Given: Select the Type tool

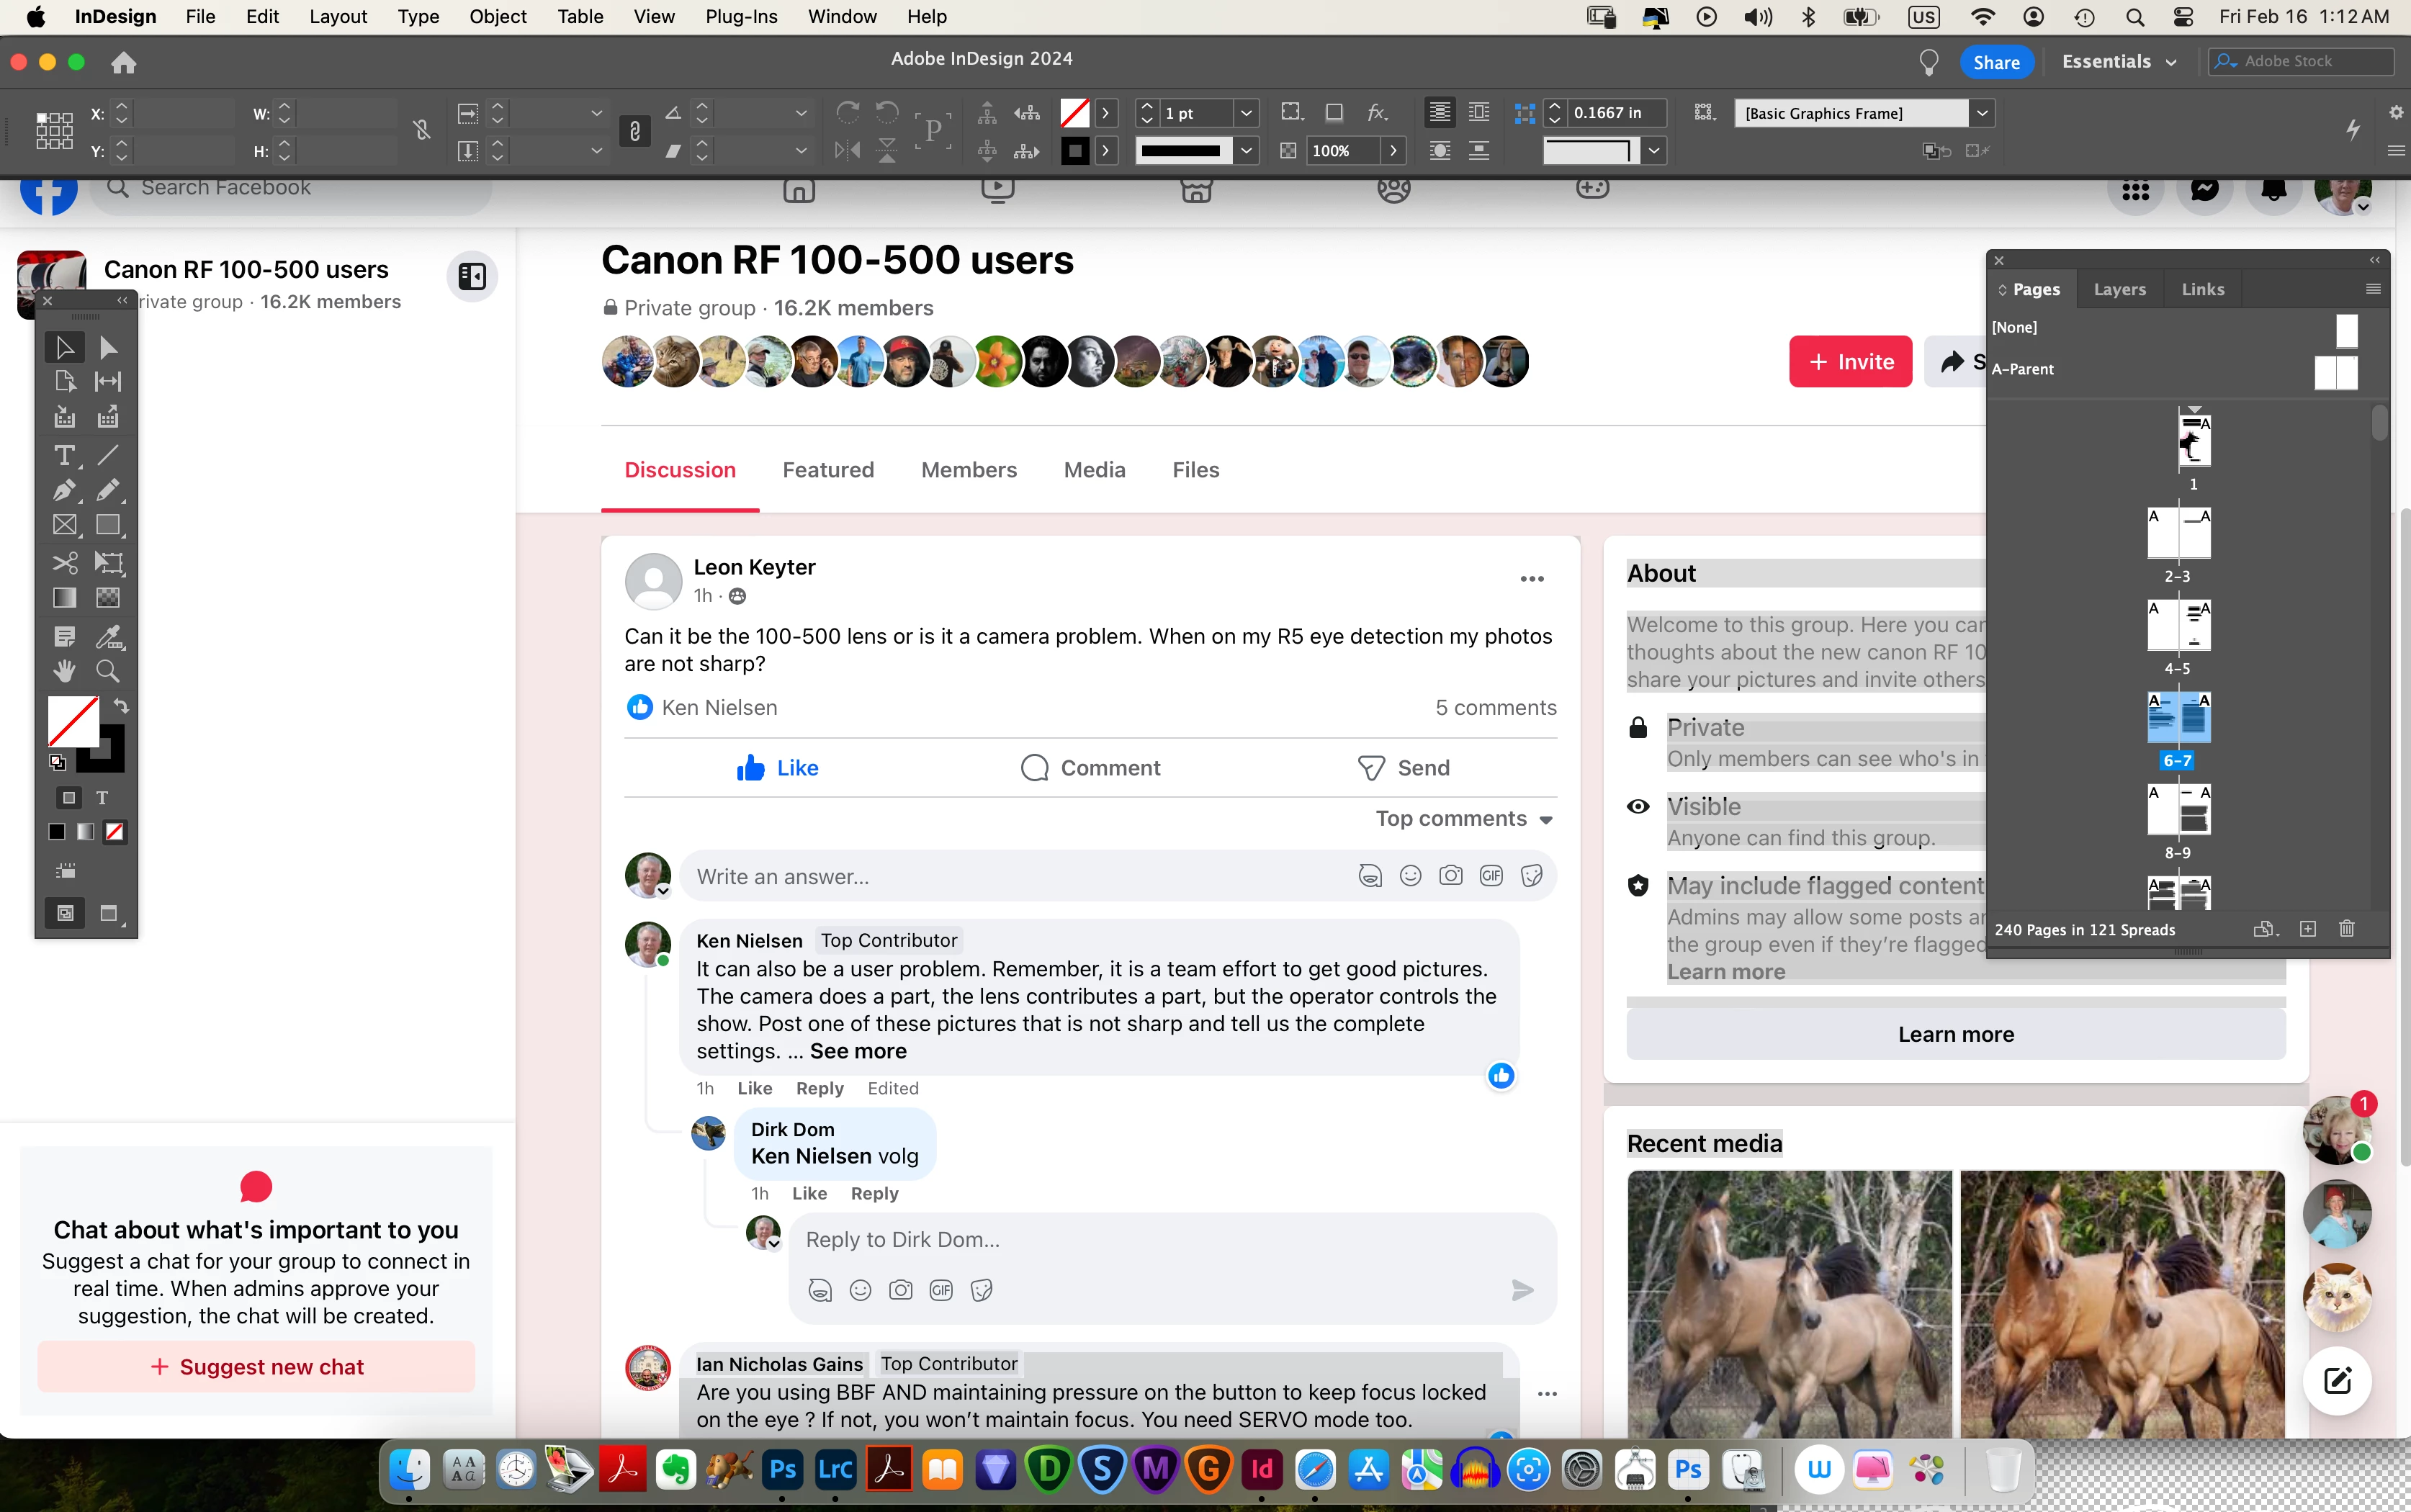Looking at the screenshot, I should click(64, 456).
